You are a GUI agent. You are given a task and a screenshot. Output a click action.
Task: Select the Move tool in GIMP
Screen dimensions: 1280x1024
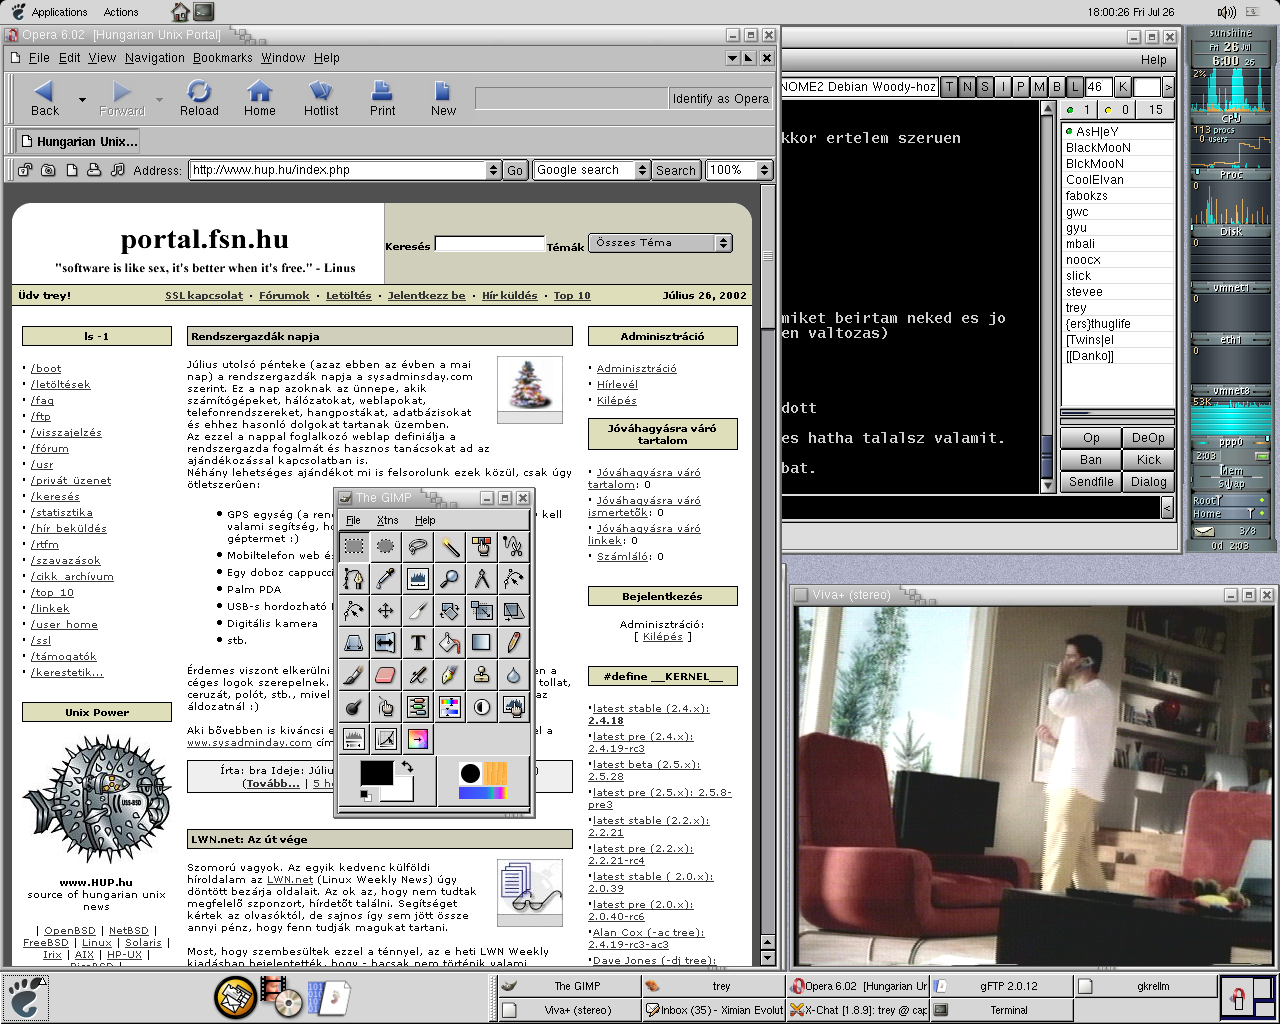(386, 610)
